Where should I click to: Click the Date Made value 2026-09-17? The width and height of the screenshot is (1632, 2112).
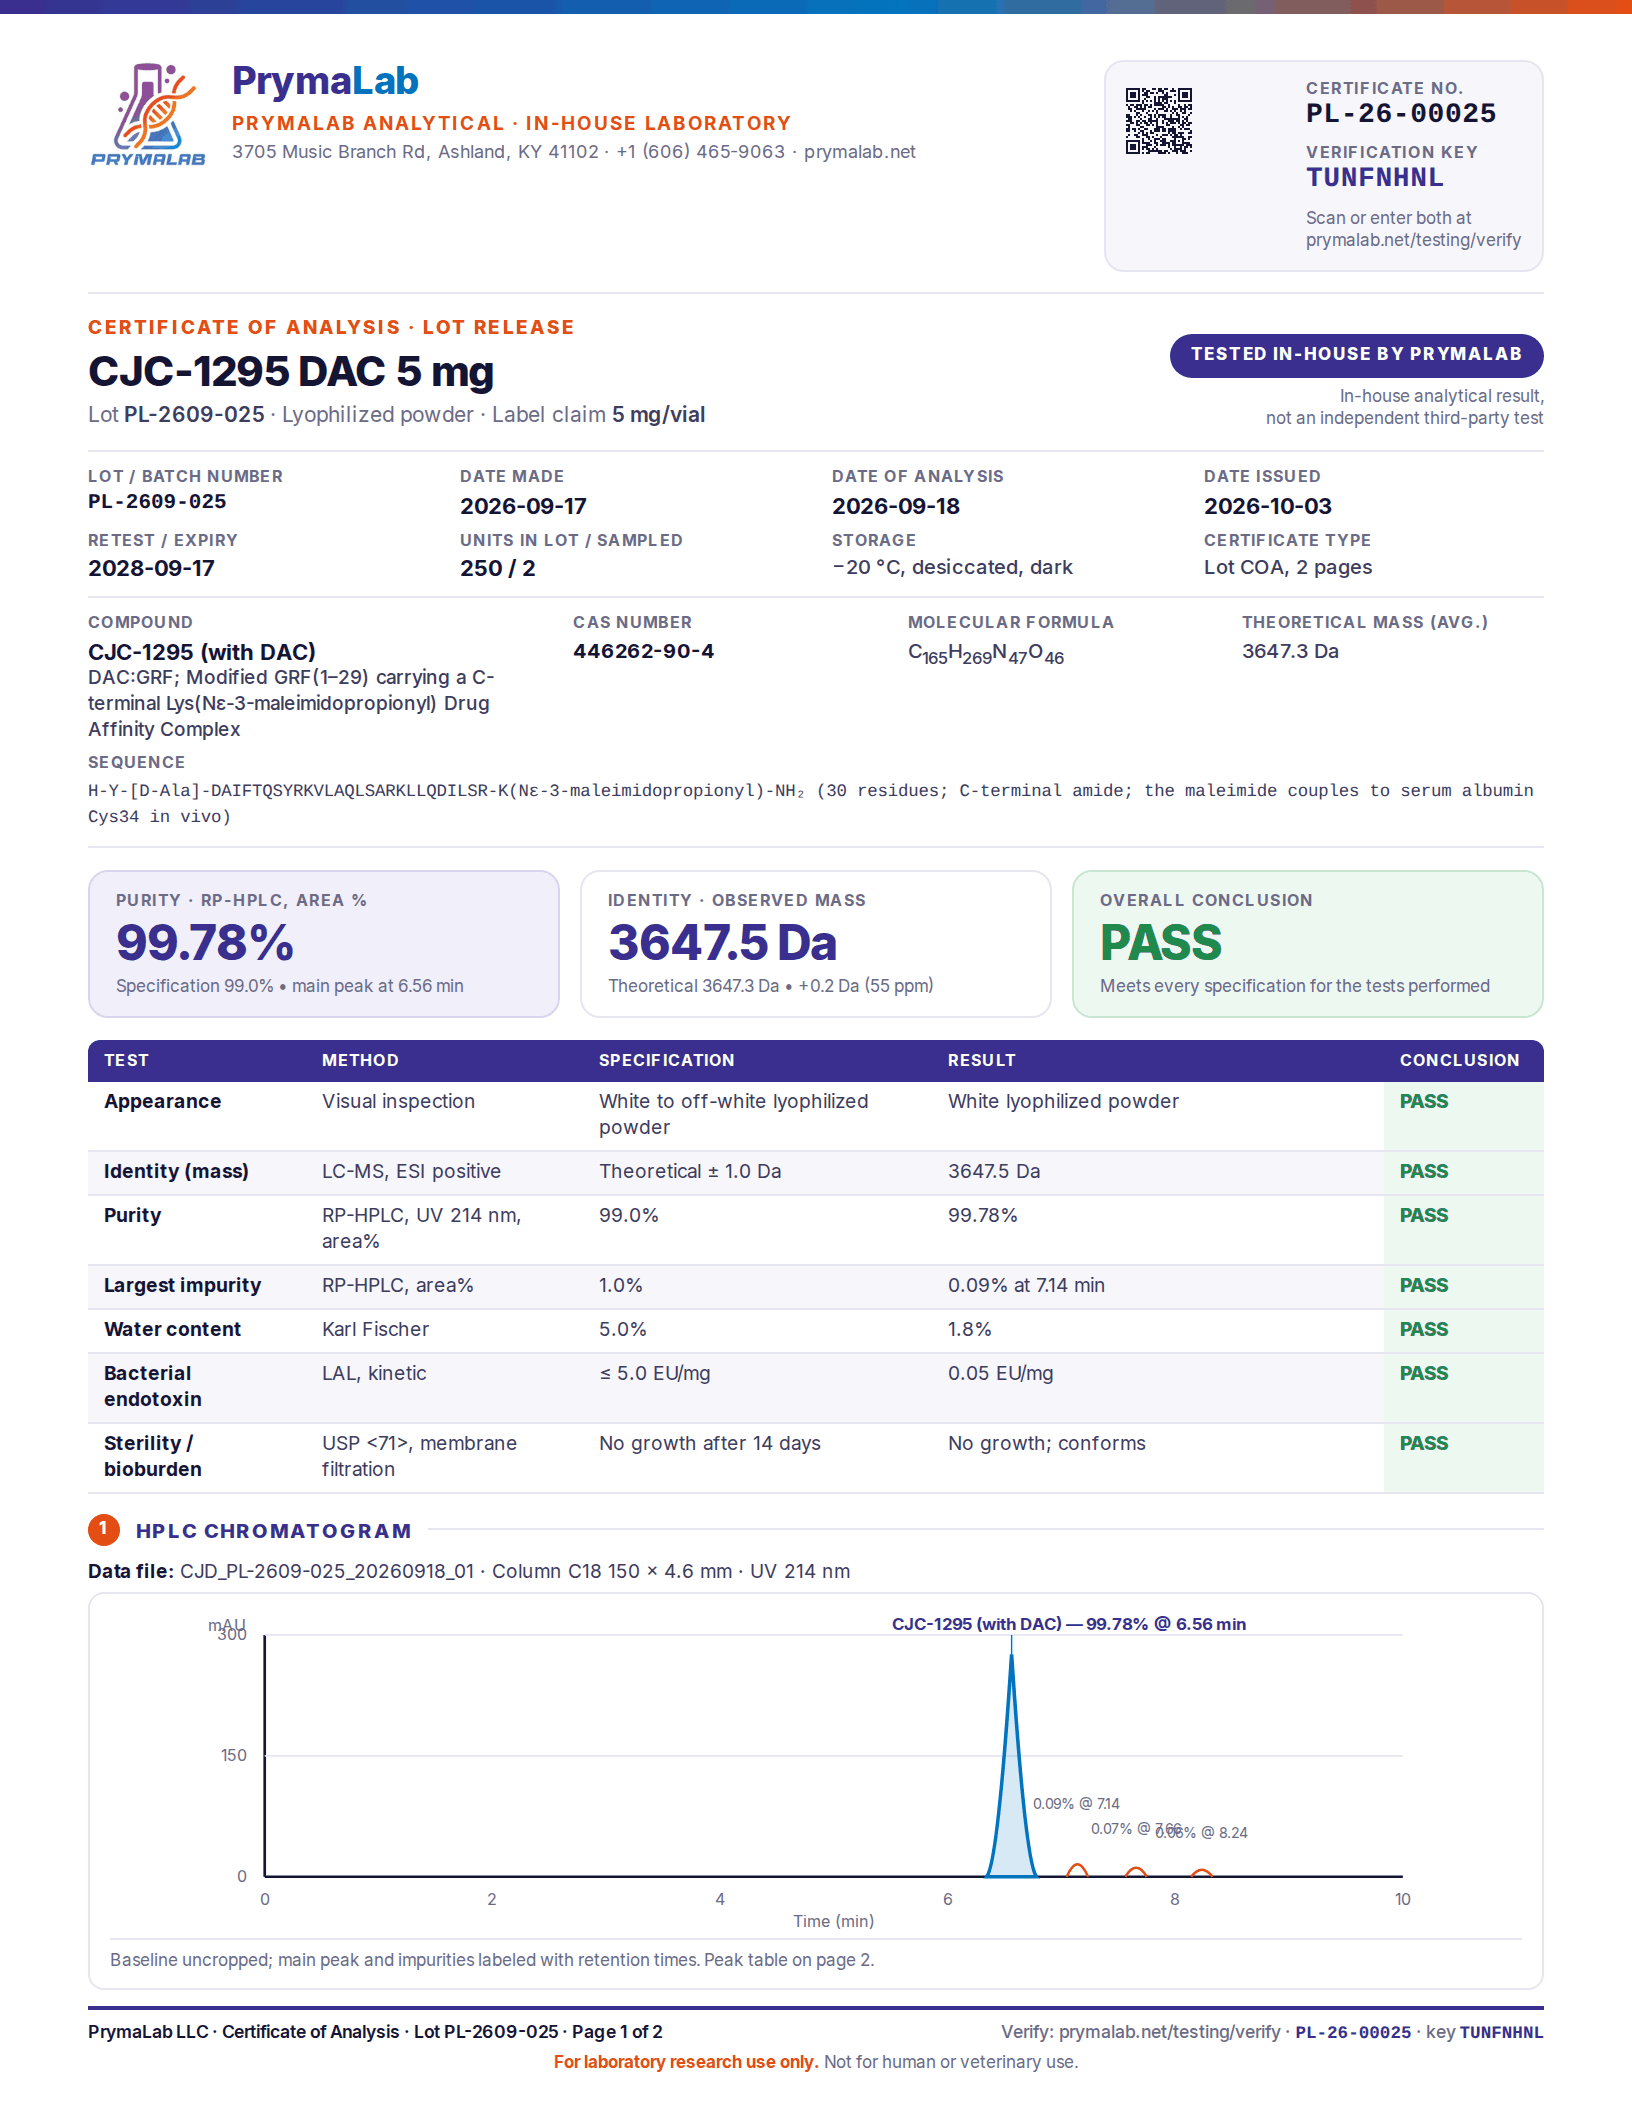pyautogui.click(x=523, y=506)
